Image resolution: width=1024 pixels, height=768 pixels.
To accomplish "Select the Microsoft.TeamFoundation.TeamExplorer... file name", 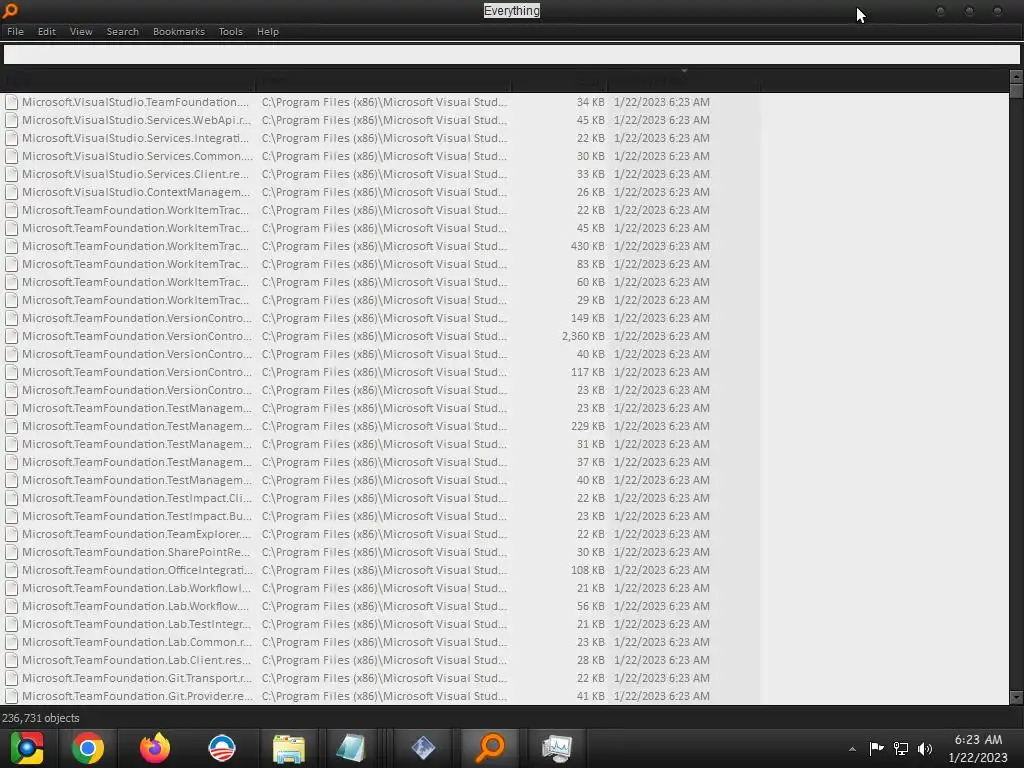I will (x=136, y=534).
